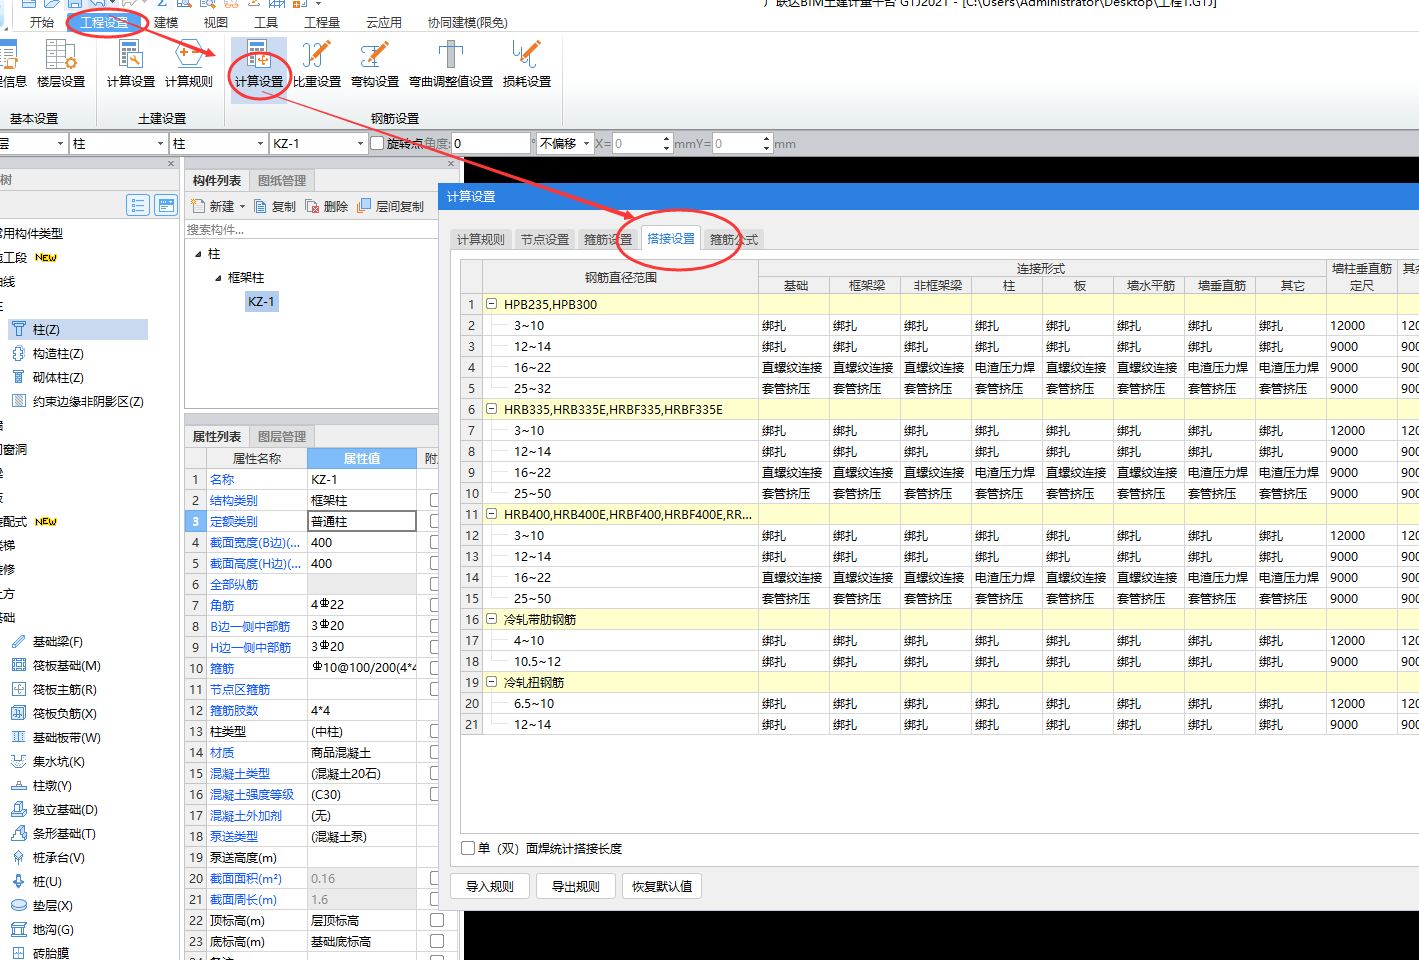1419x960 pixels.
Task: Switch to 节点设置 tab
Action: click(545, 240)
